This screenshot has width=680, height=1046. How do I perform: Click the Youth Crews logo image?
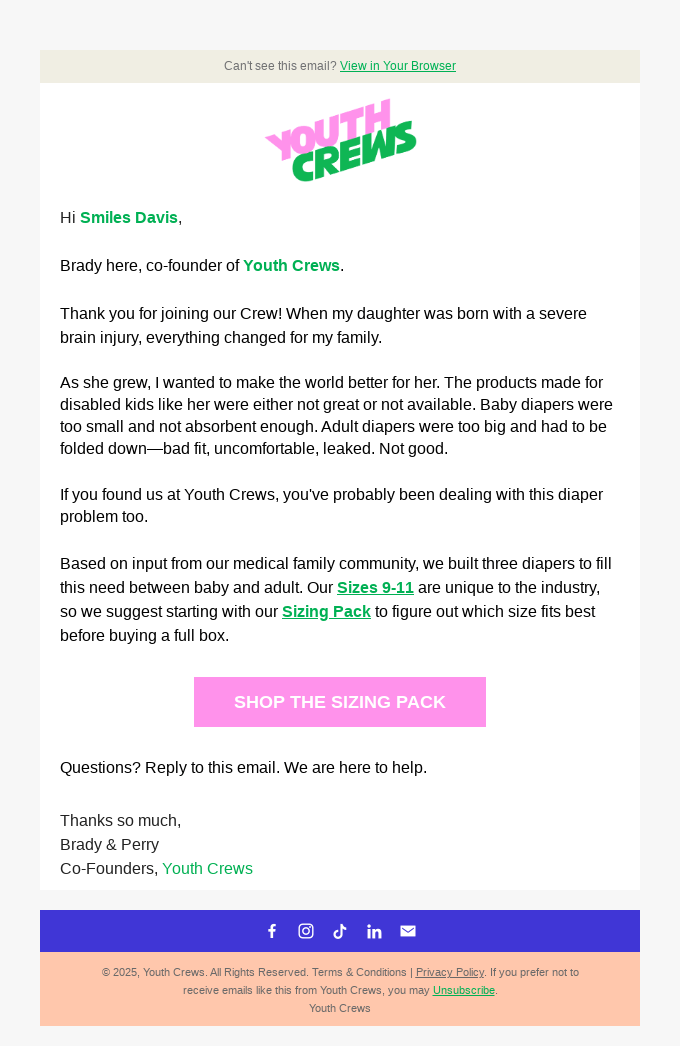tap(340, 140)
